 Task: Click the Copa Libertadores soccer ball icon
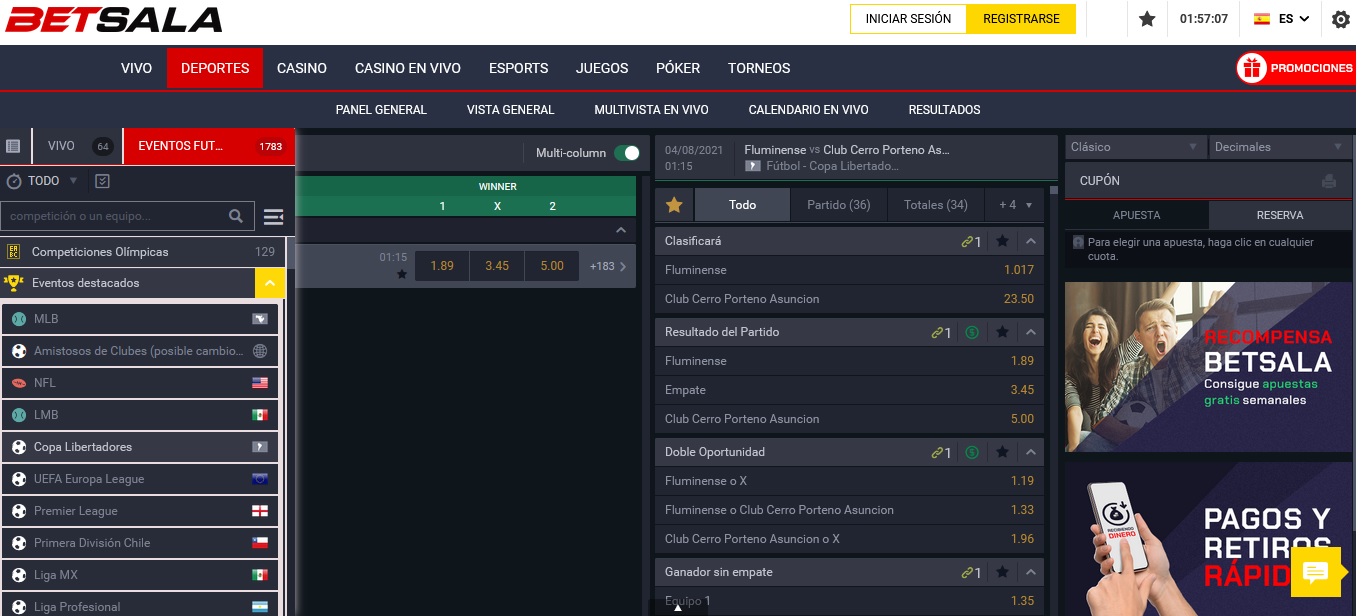pos(18,447)
